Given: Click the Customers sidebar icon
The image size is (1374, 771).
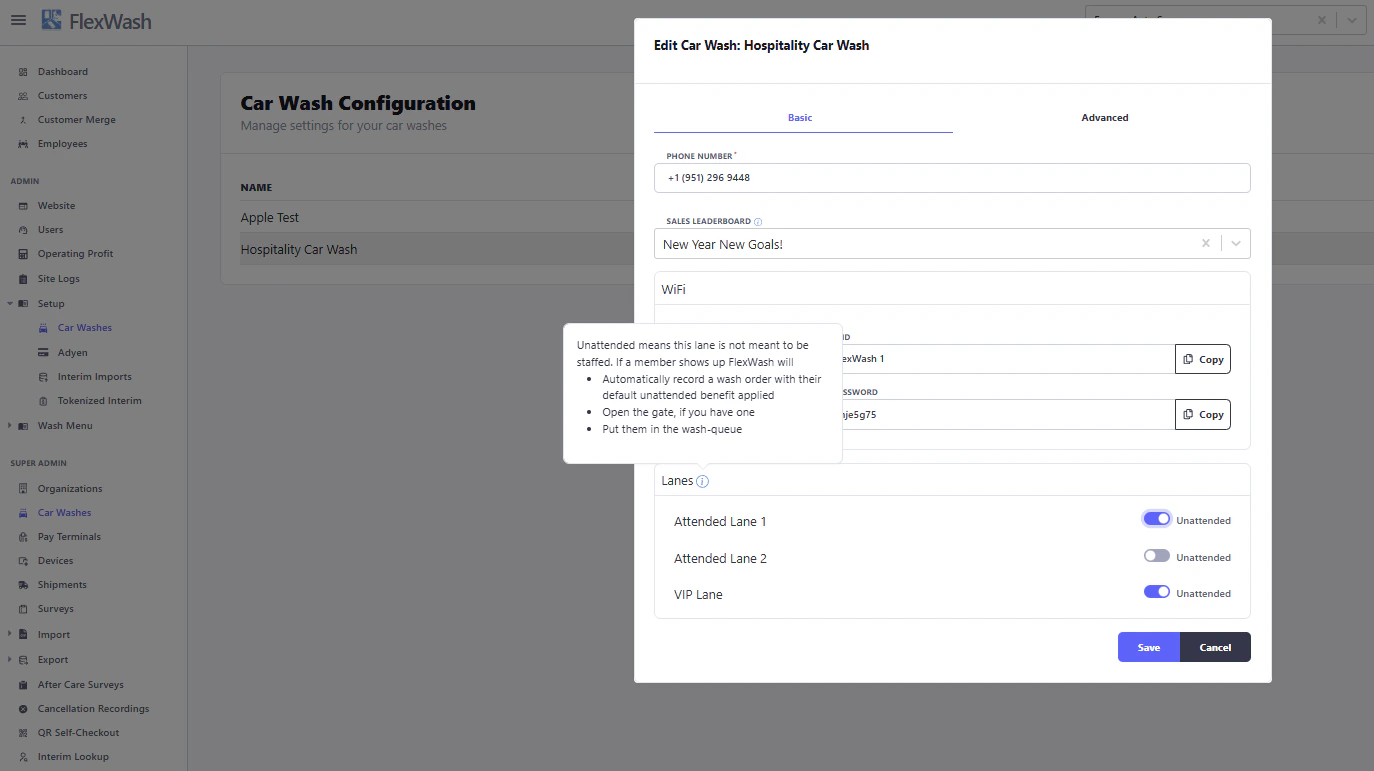Looking at the screenshot, I should (23, 96).
